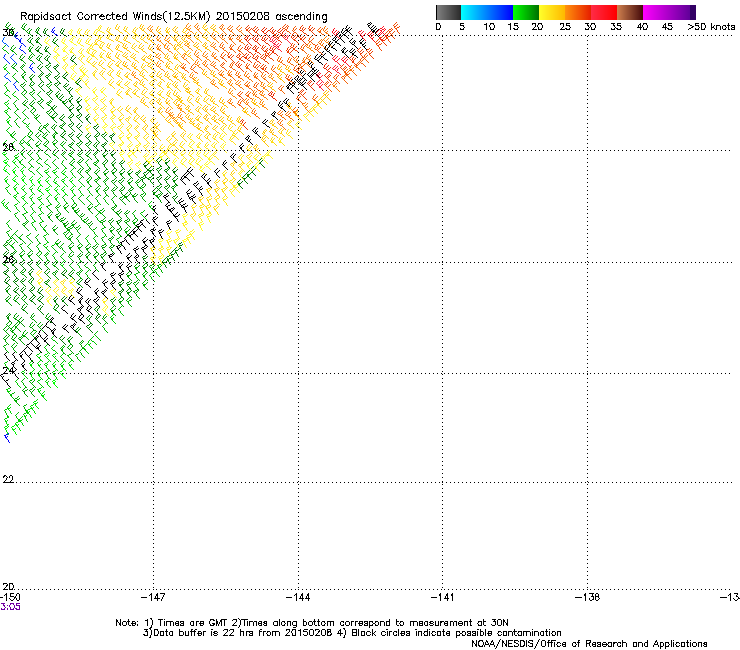The width and height of the screenshot is (740, 650).
Task: Click the '30' latitude axis label
Action: 8,32
